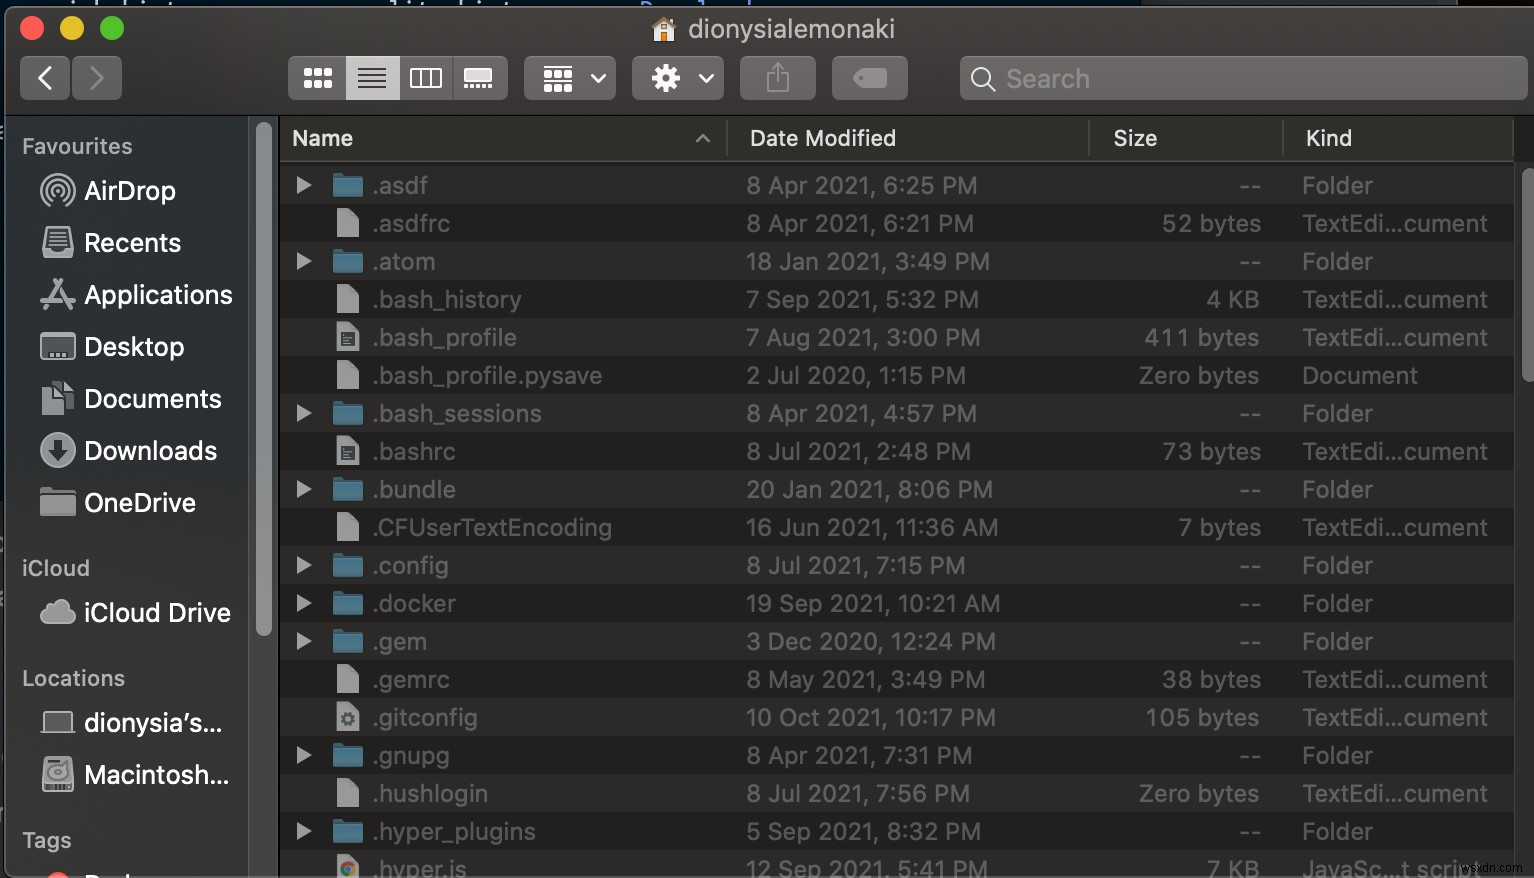1534x878 pixels.
Task: Open the Share menu in the toolbar
Action: point(777,78)
